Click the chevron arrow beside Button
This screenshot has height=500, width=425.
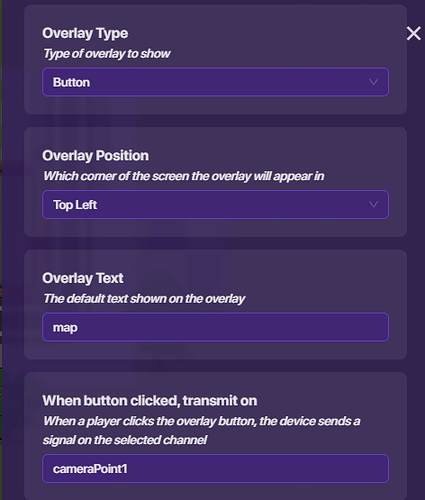click(x=373, y=82)
